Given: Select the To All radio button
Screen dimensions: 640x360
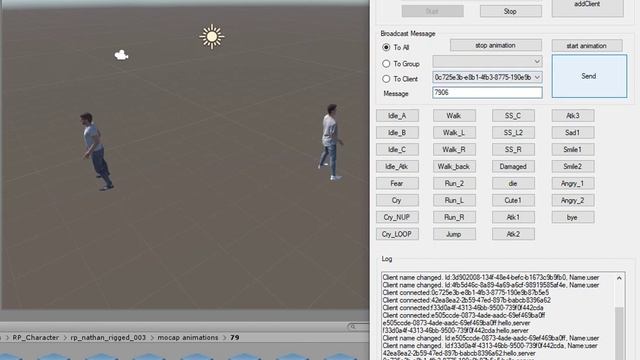Looking at the screenshot, I should click(386, 47).
